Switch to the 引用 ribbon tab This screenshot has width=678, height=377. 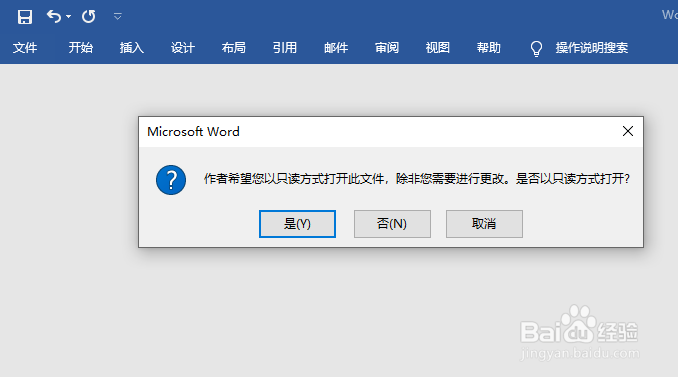(x=285, y=48)
